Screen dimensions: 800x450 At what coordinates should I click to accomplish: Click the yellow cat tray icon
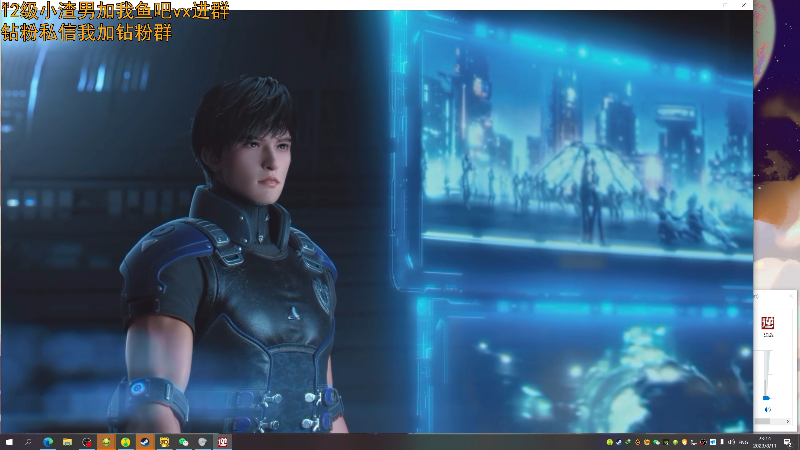647,442
